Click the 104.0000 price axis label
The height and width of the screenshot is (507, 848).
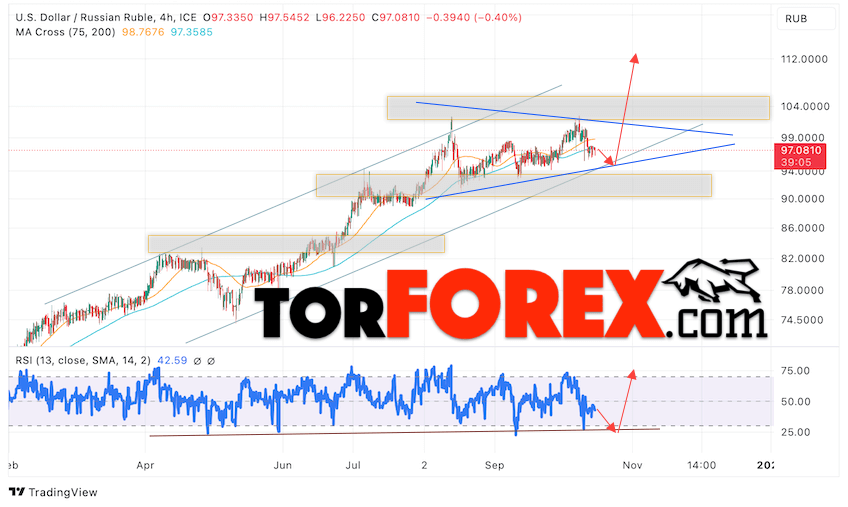tap(805, 106)
